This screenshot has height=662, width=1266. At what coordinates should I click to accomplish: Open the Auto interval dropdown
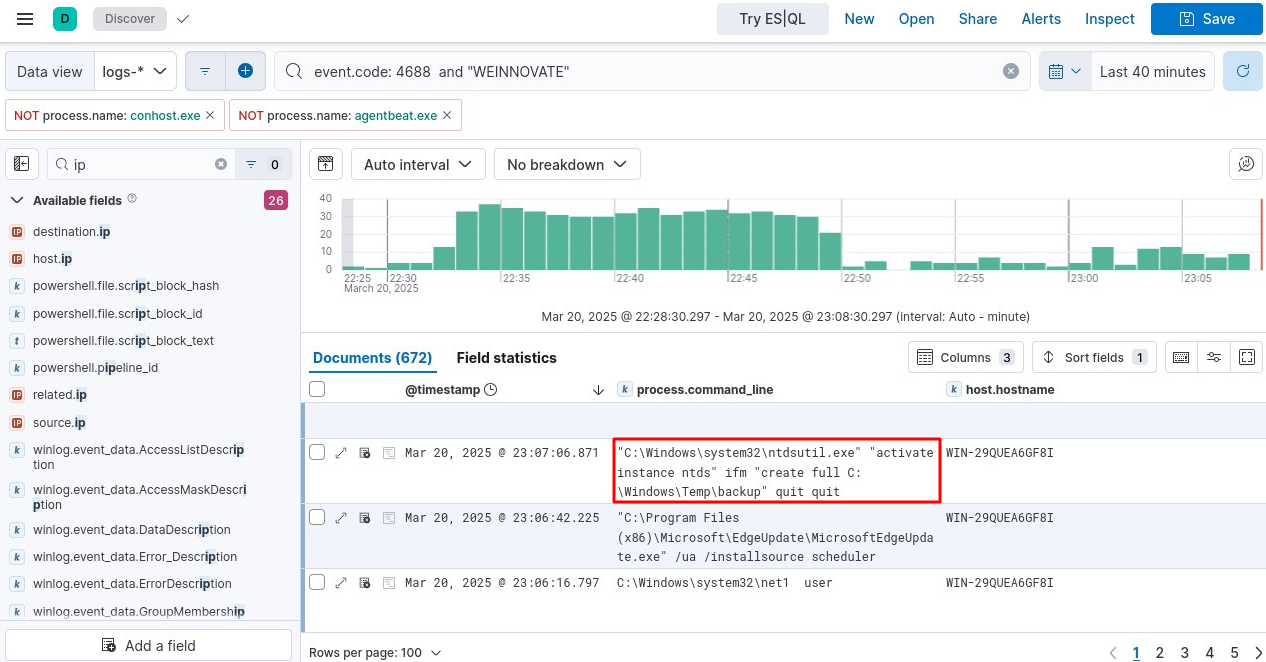(x=418, y=164)
